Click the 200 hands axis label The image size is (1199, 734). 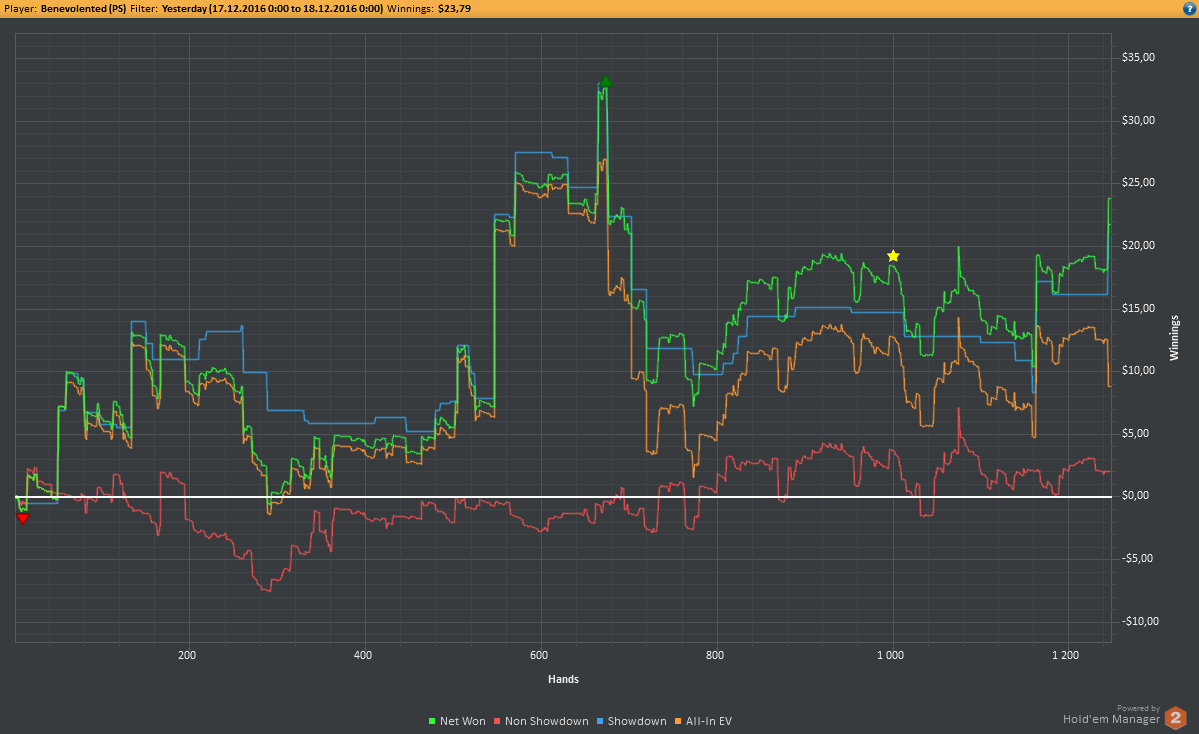click(187, 655)
